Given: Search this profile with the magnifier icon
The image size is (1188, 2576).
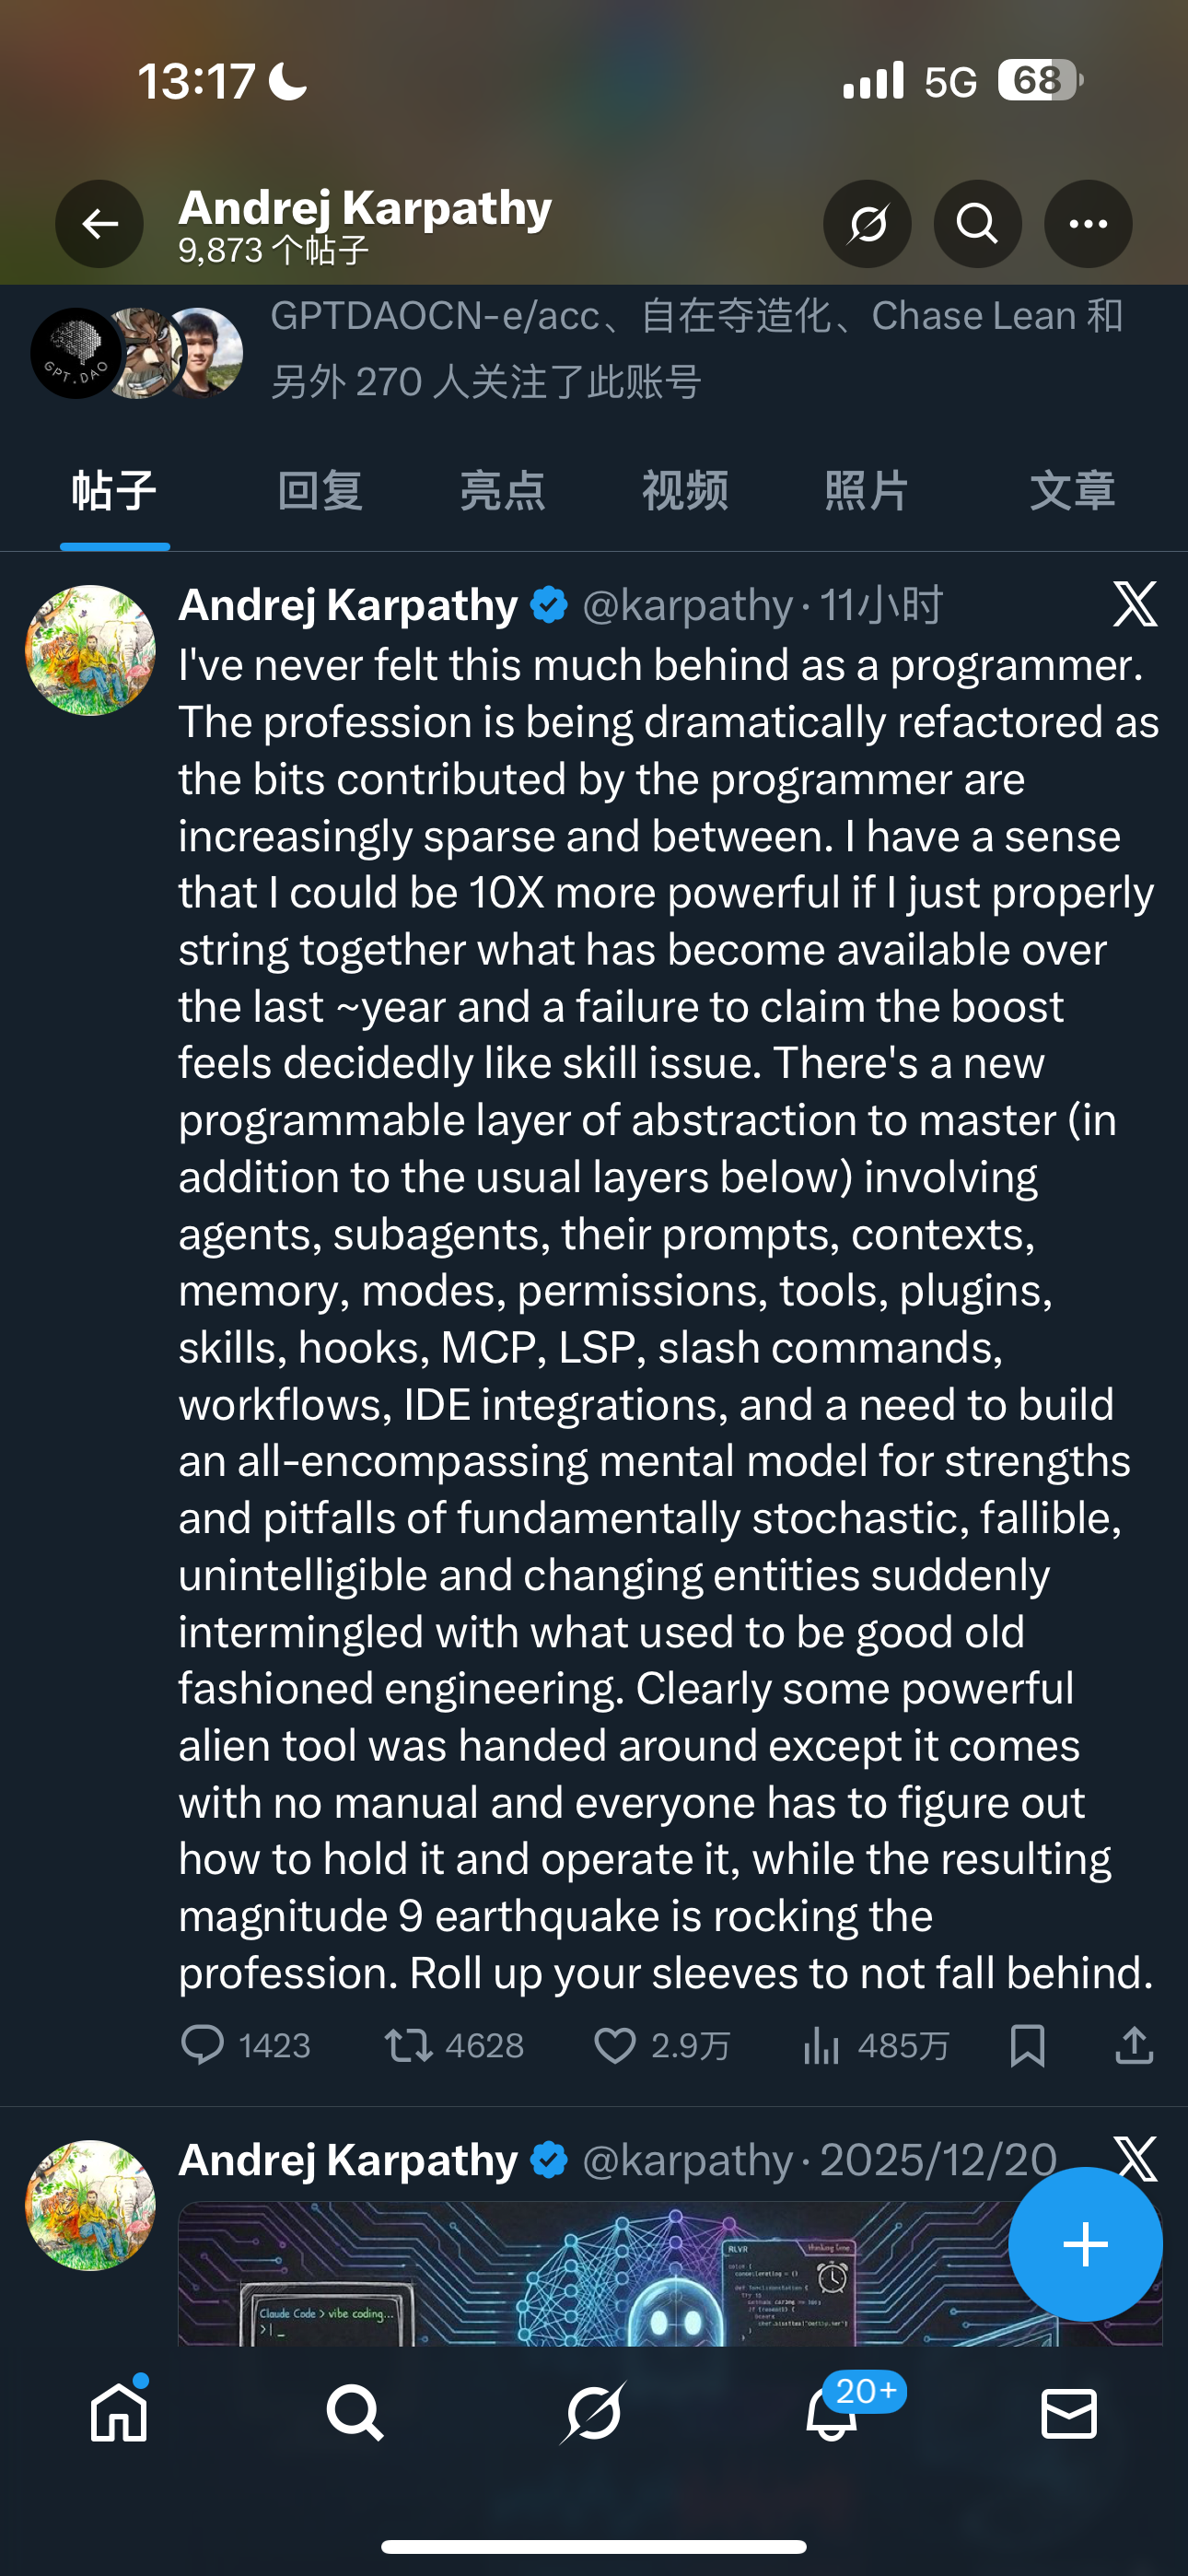Looking at the screenshot, I should click(977, 224).
